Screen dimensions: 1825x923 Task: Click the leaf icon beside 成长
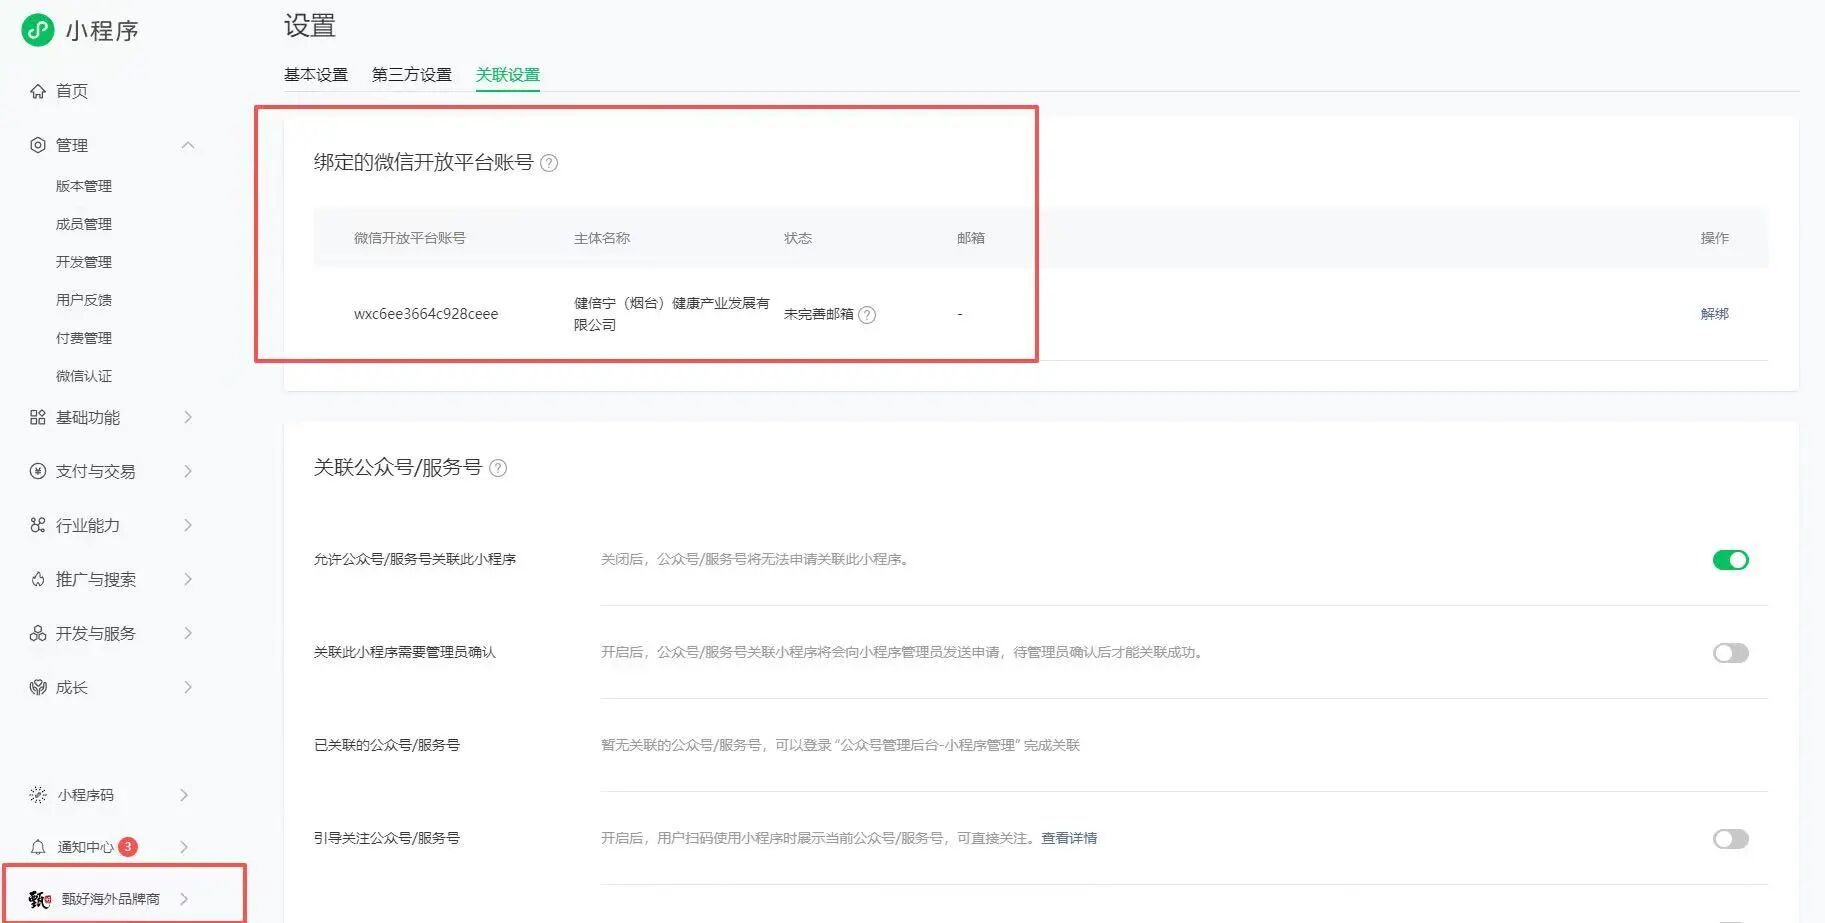[x=38, y=687]
